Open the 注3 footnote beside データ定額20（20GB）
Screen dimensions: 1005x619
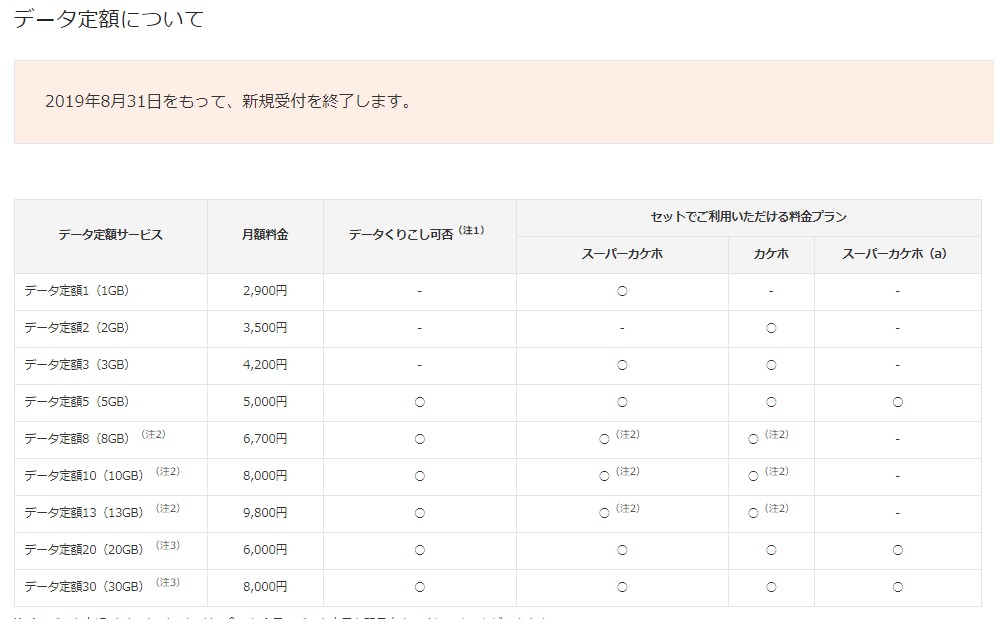click(167, 545)
